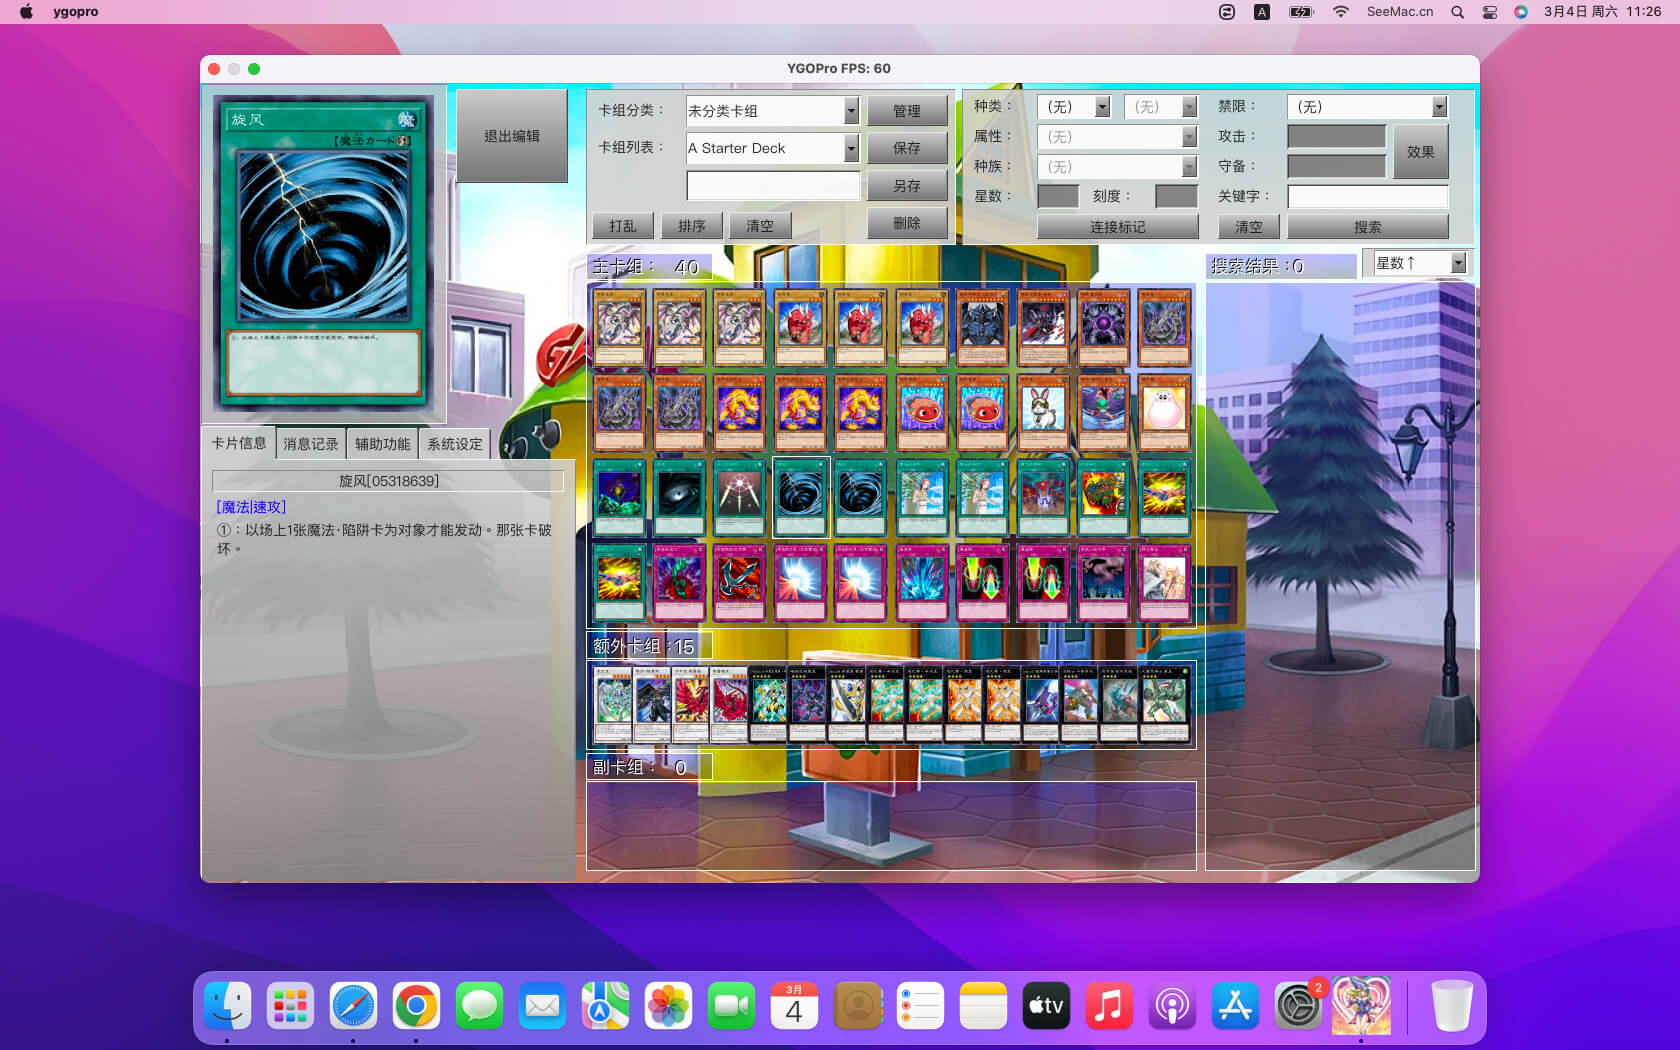Open the YGOPro app in the Dock

[1361, 1006]
